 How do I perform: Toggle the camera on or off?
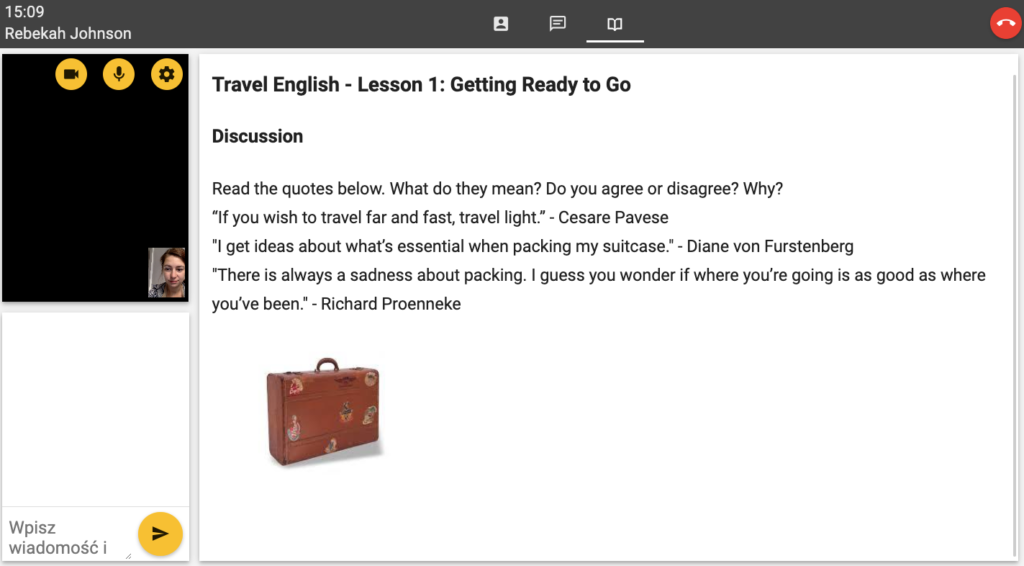[71, 74]
